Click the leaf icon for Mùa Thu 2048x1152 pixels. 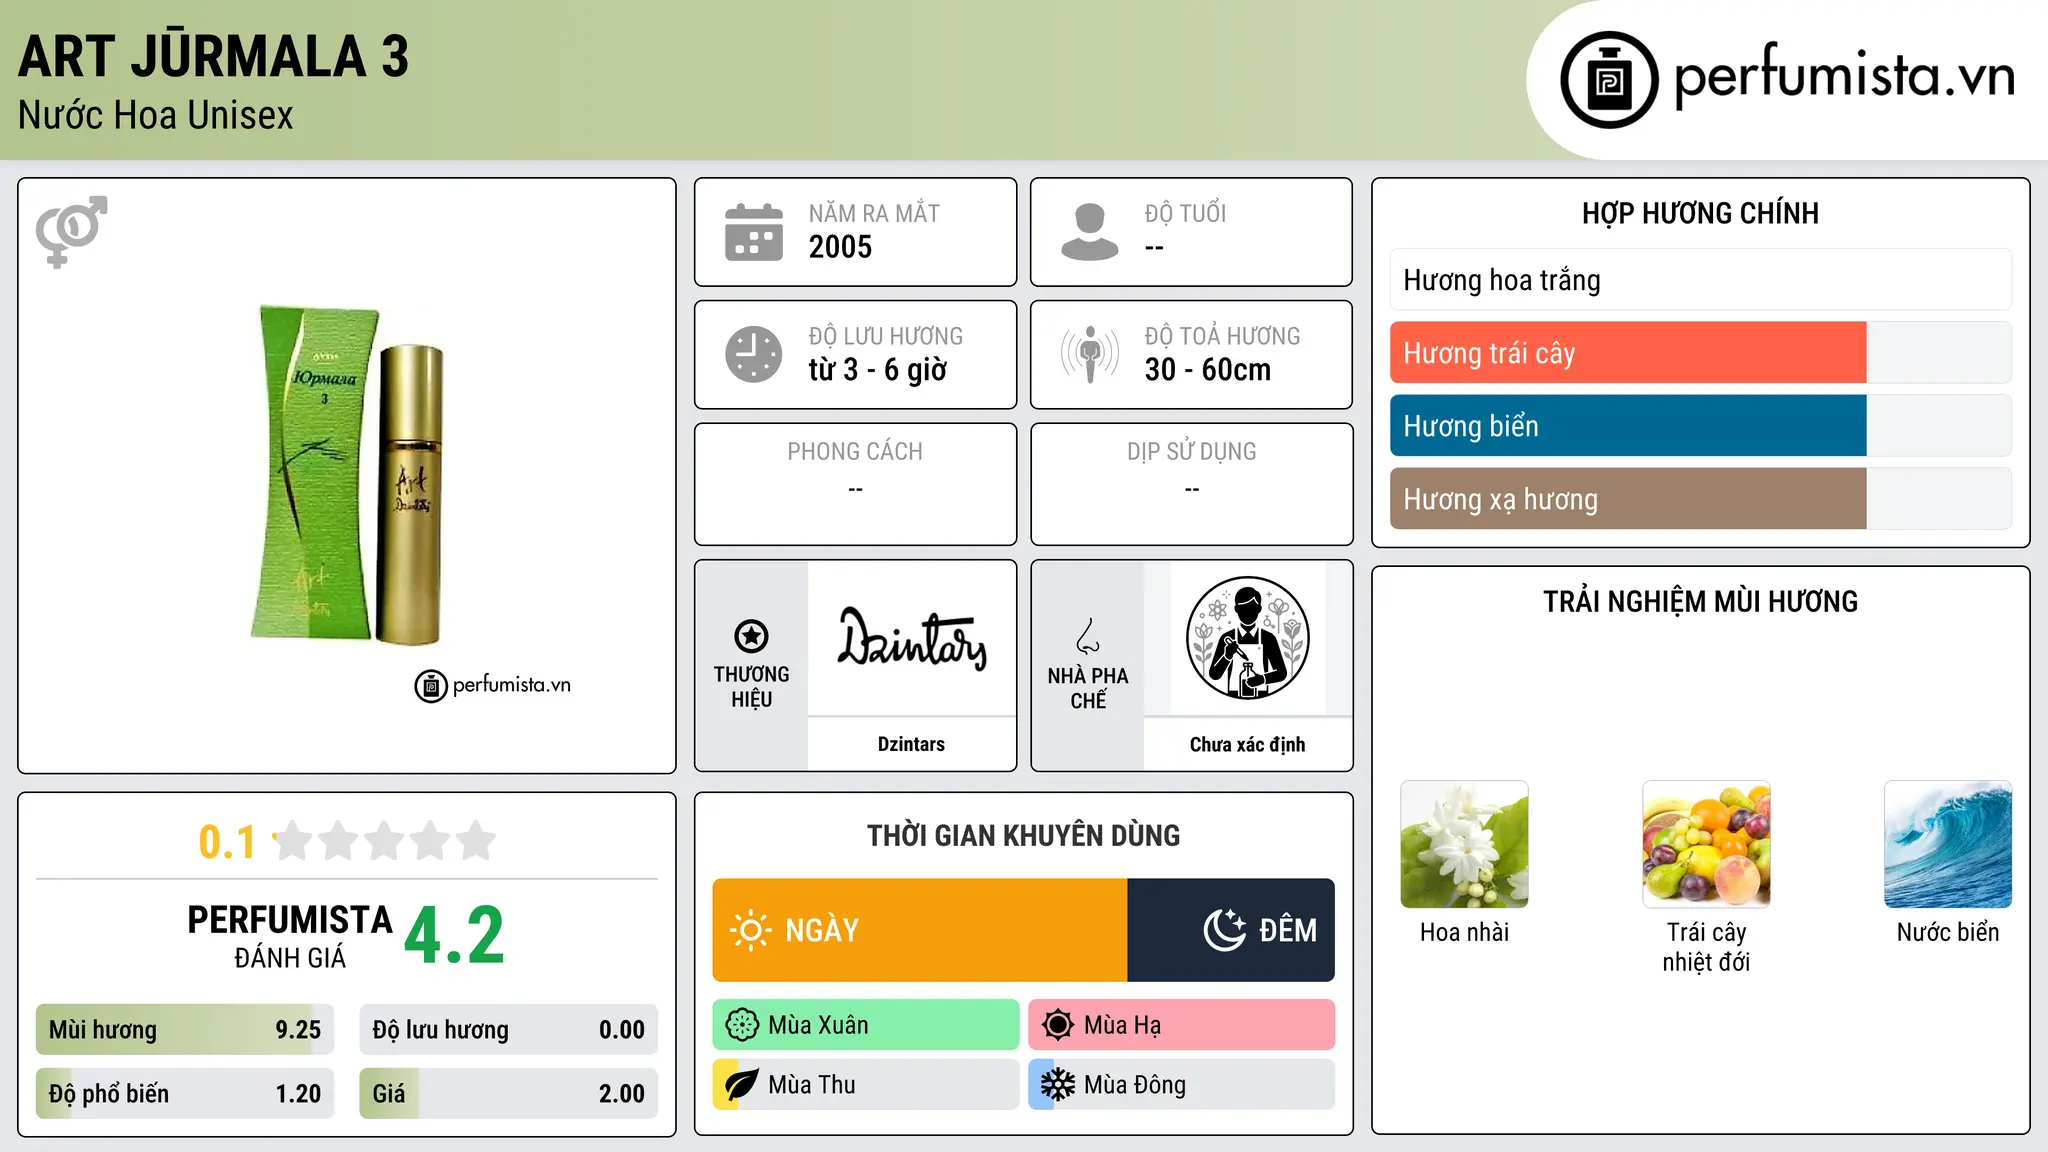click(x=742, y=1085)
